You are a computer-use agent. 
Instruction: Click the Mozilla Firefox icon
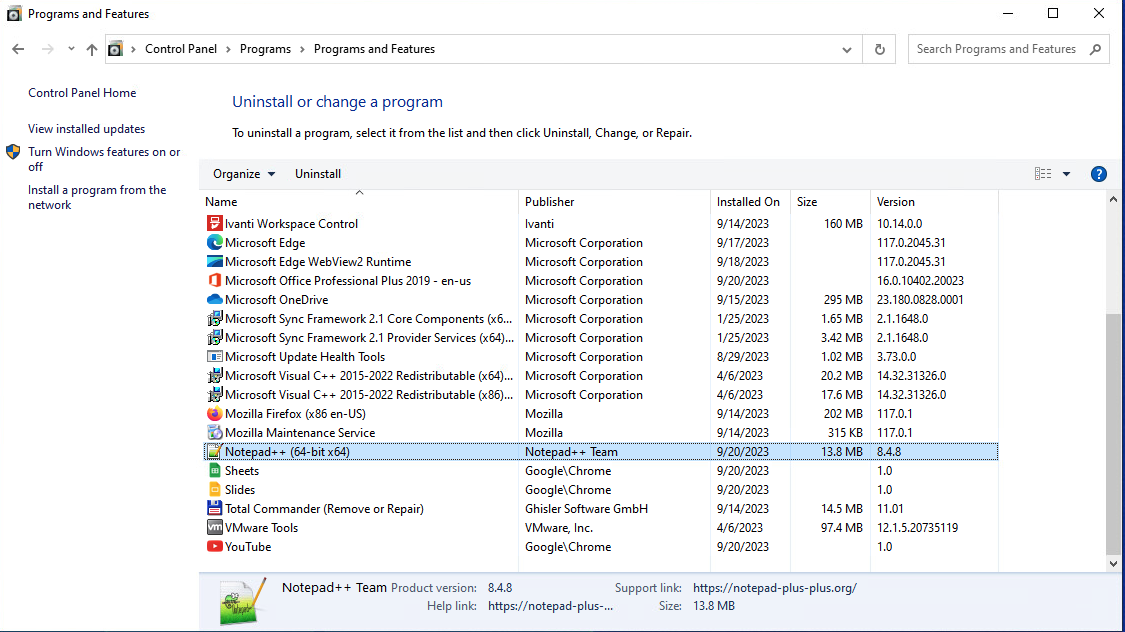coord(214,413)
